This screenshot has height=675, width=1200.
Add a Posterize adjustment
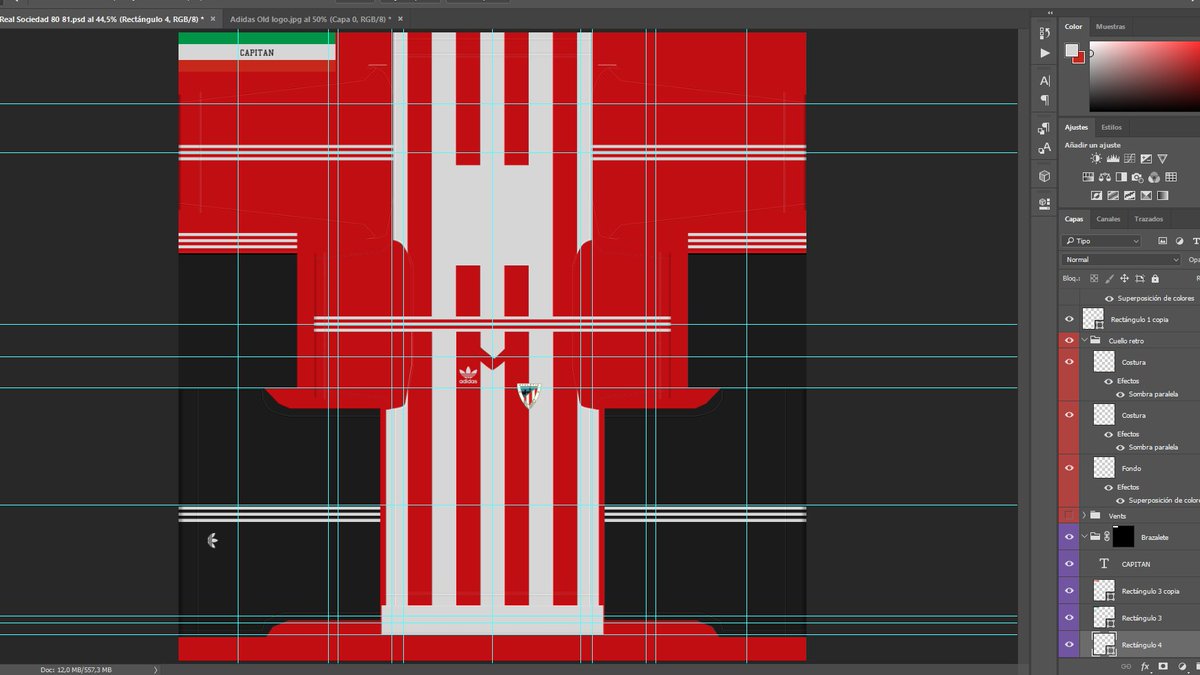pos(1113,195)
